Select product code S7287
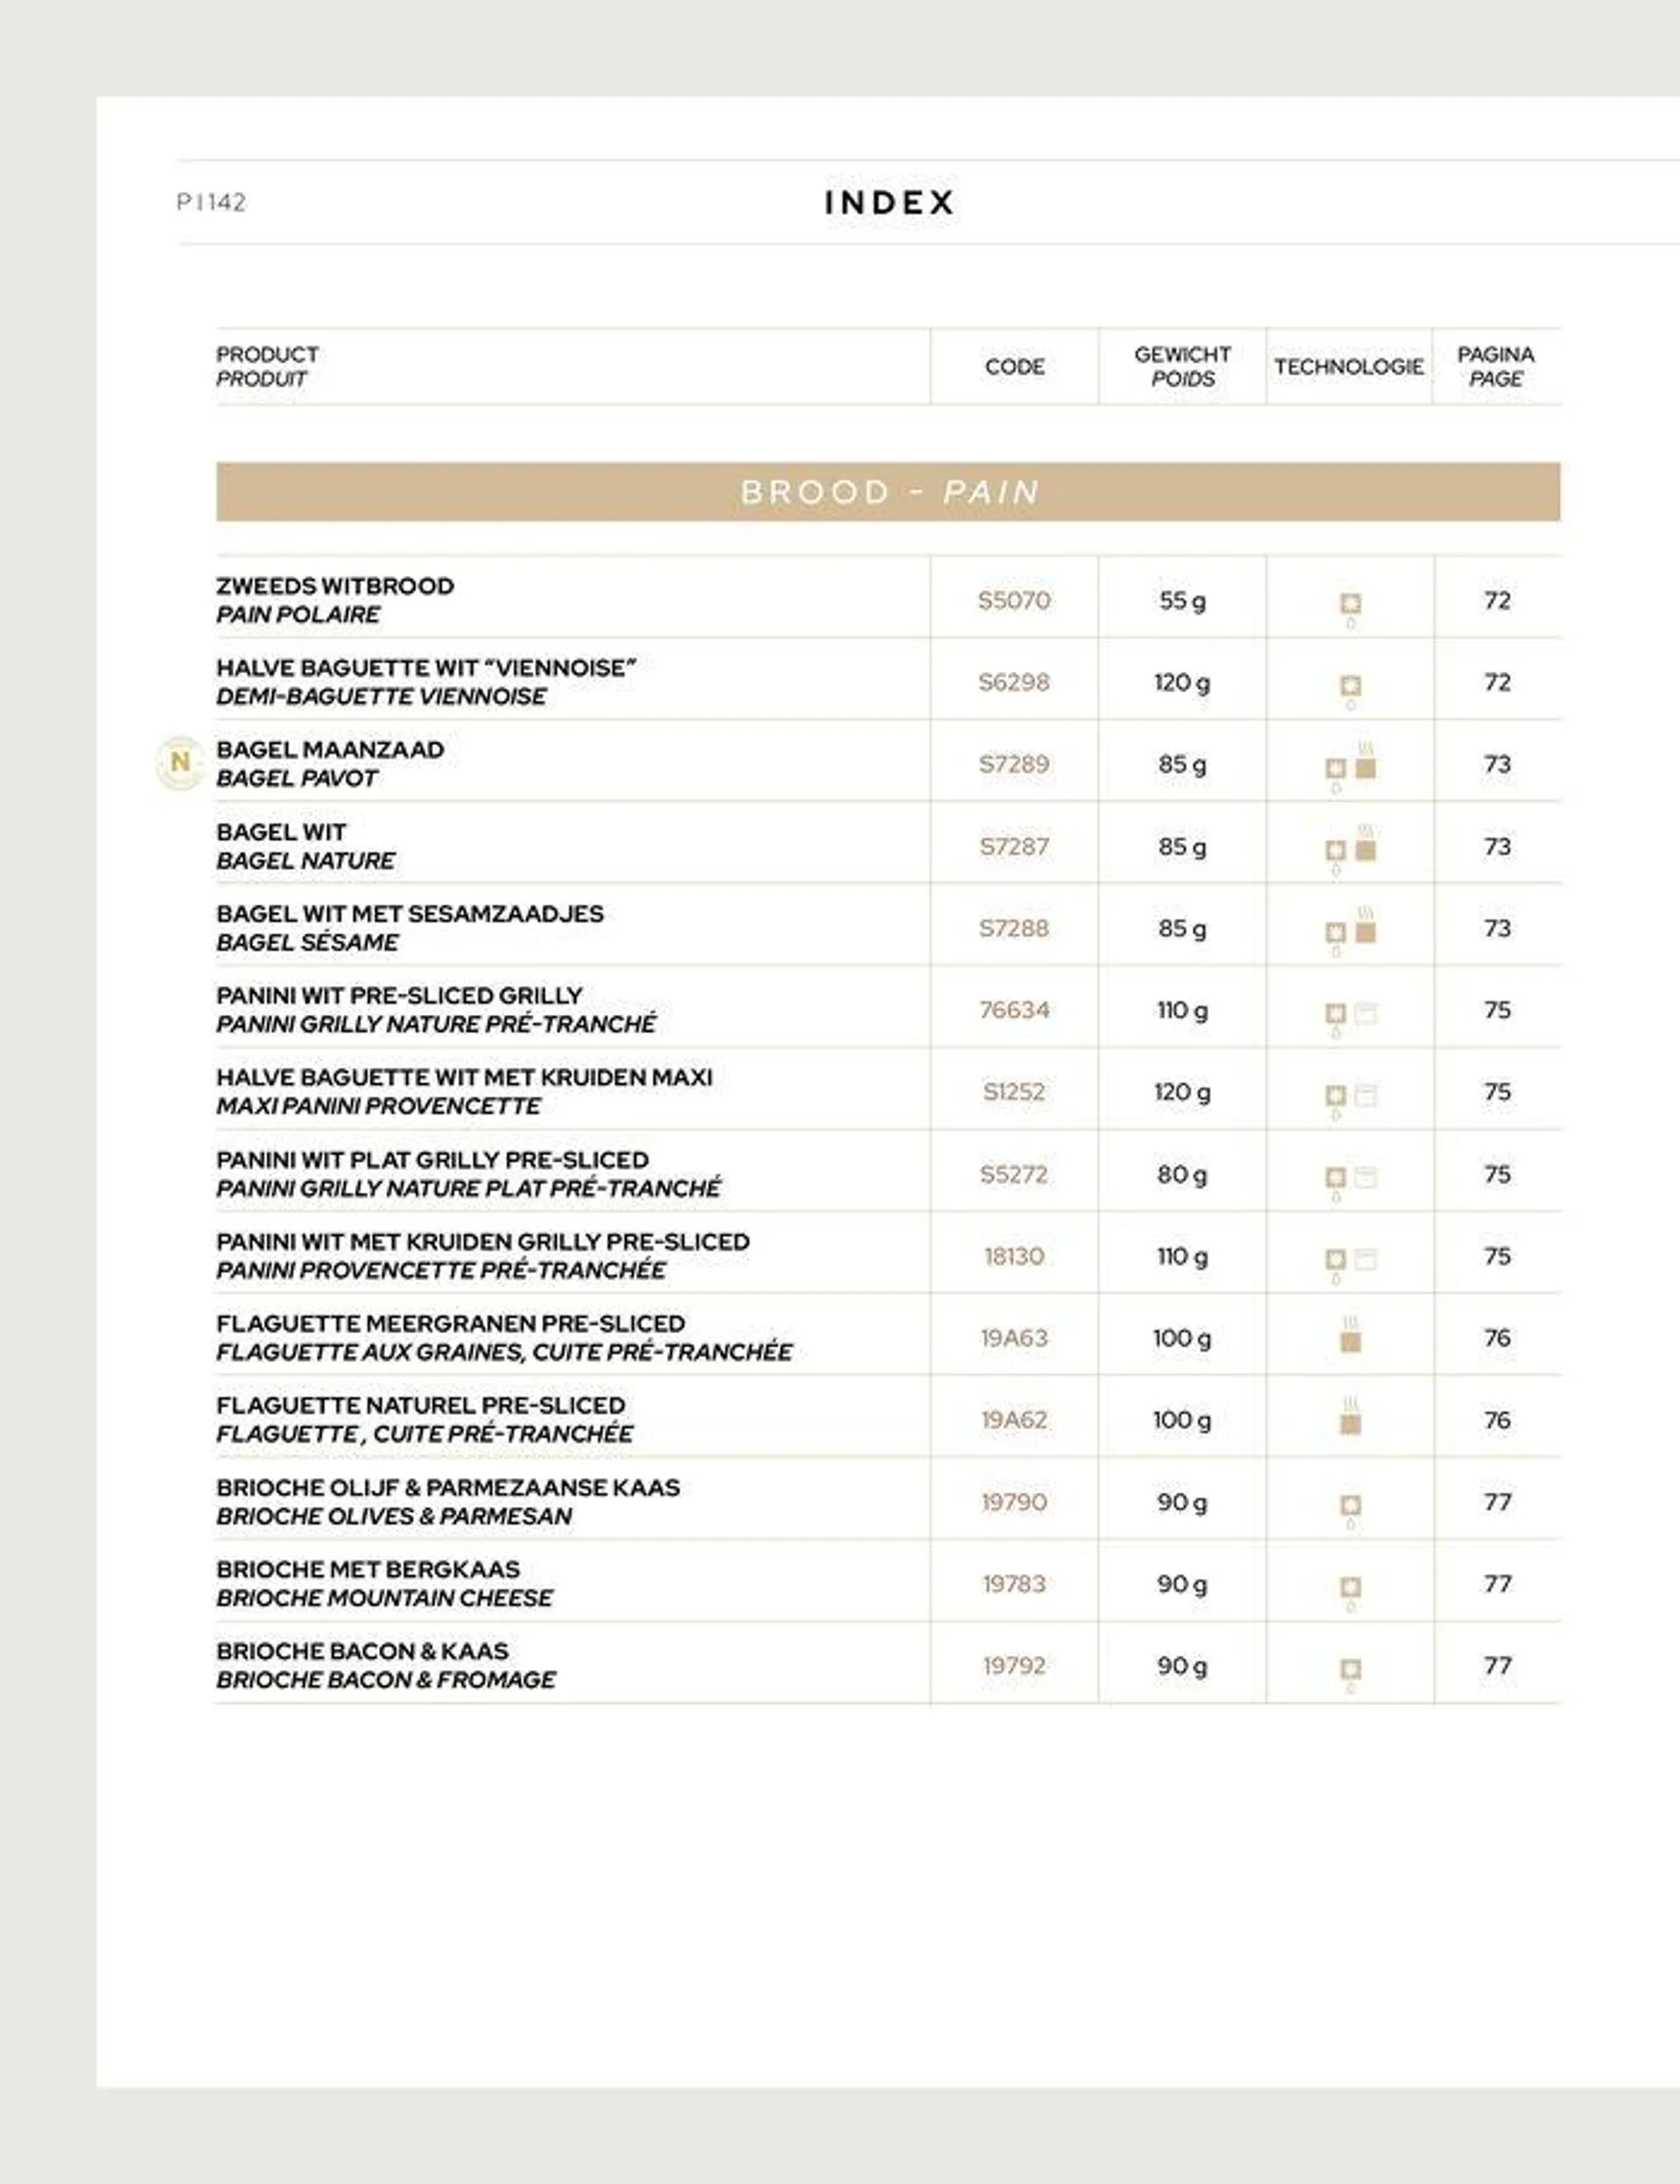 click(1014, 846)
